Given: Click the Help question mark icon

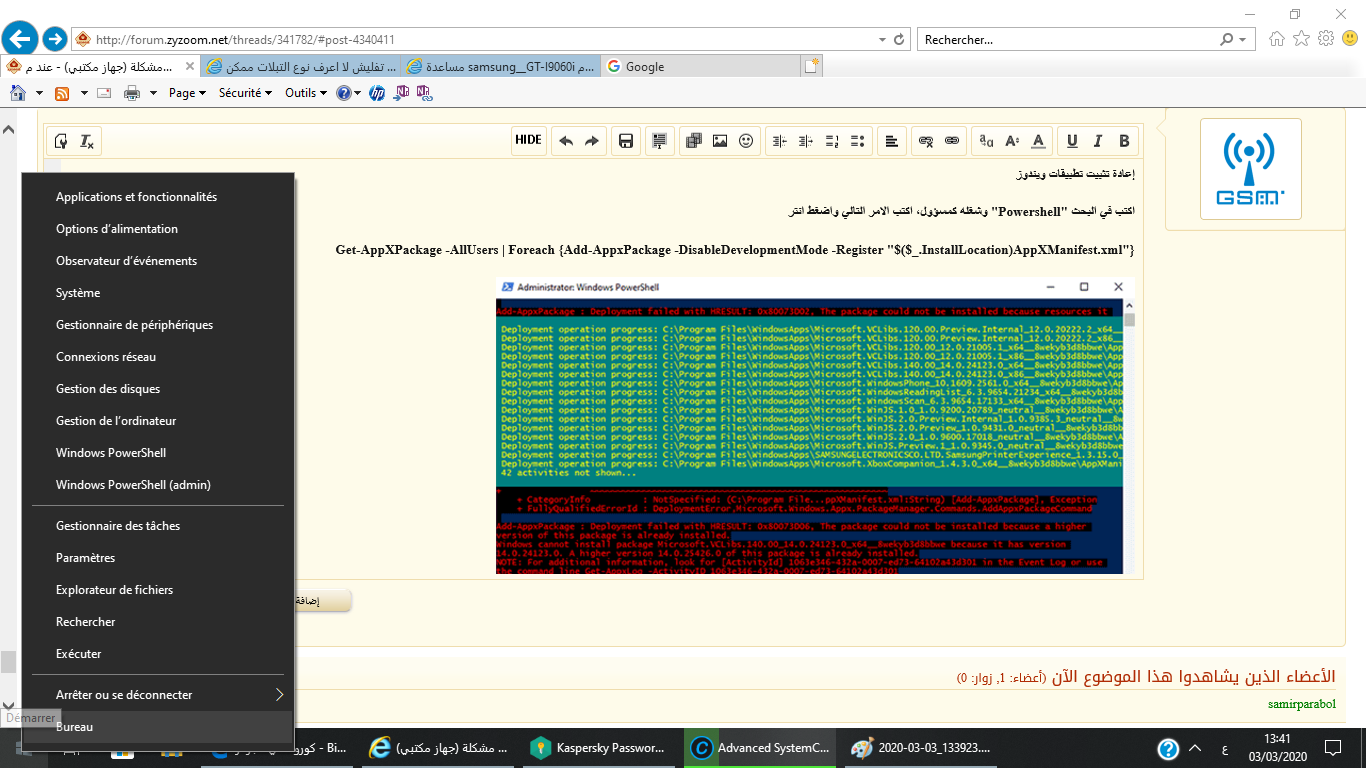Looking at the screenshot, I should (x=344, y=93).
